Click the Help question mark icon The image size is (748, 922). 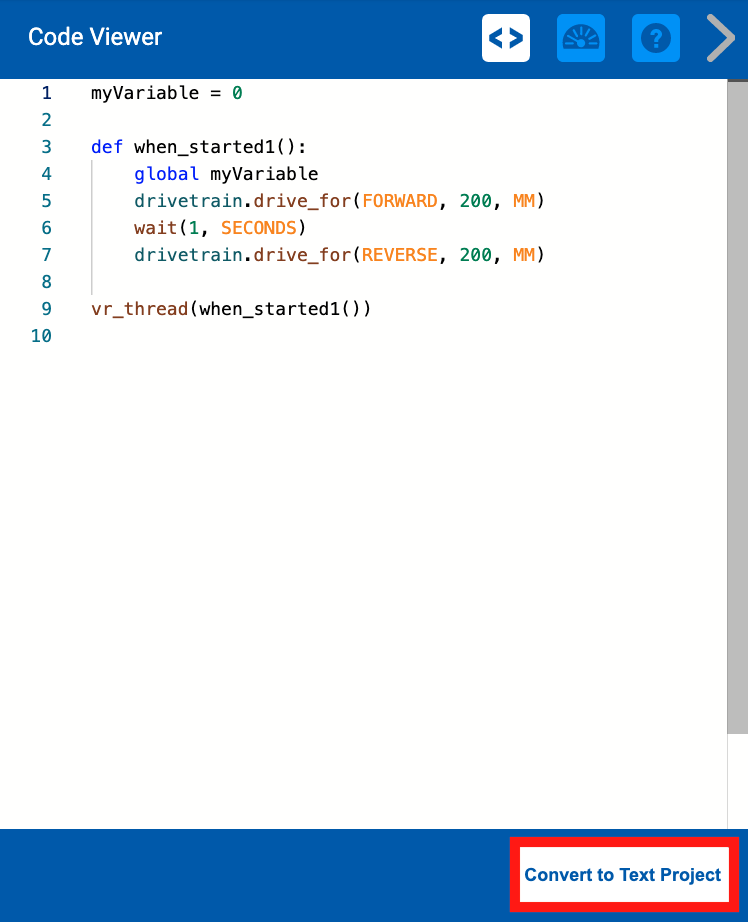tap(656, 38)
